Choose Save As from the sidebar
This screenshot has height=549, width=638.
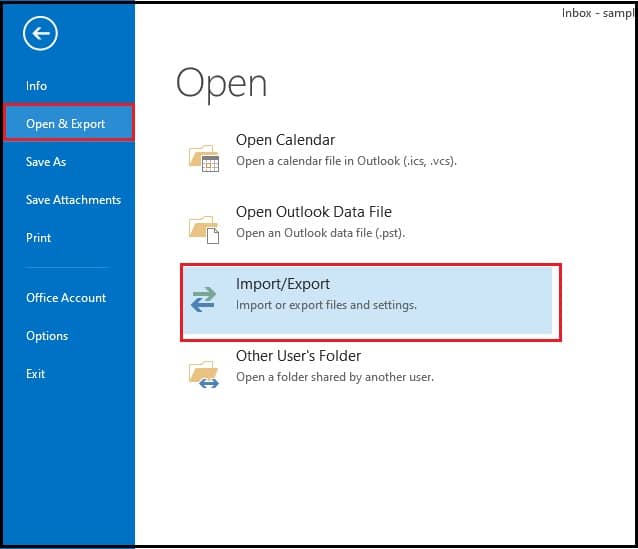[46, 162]
